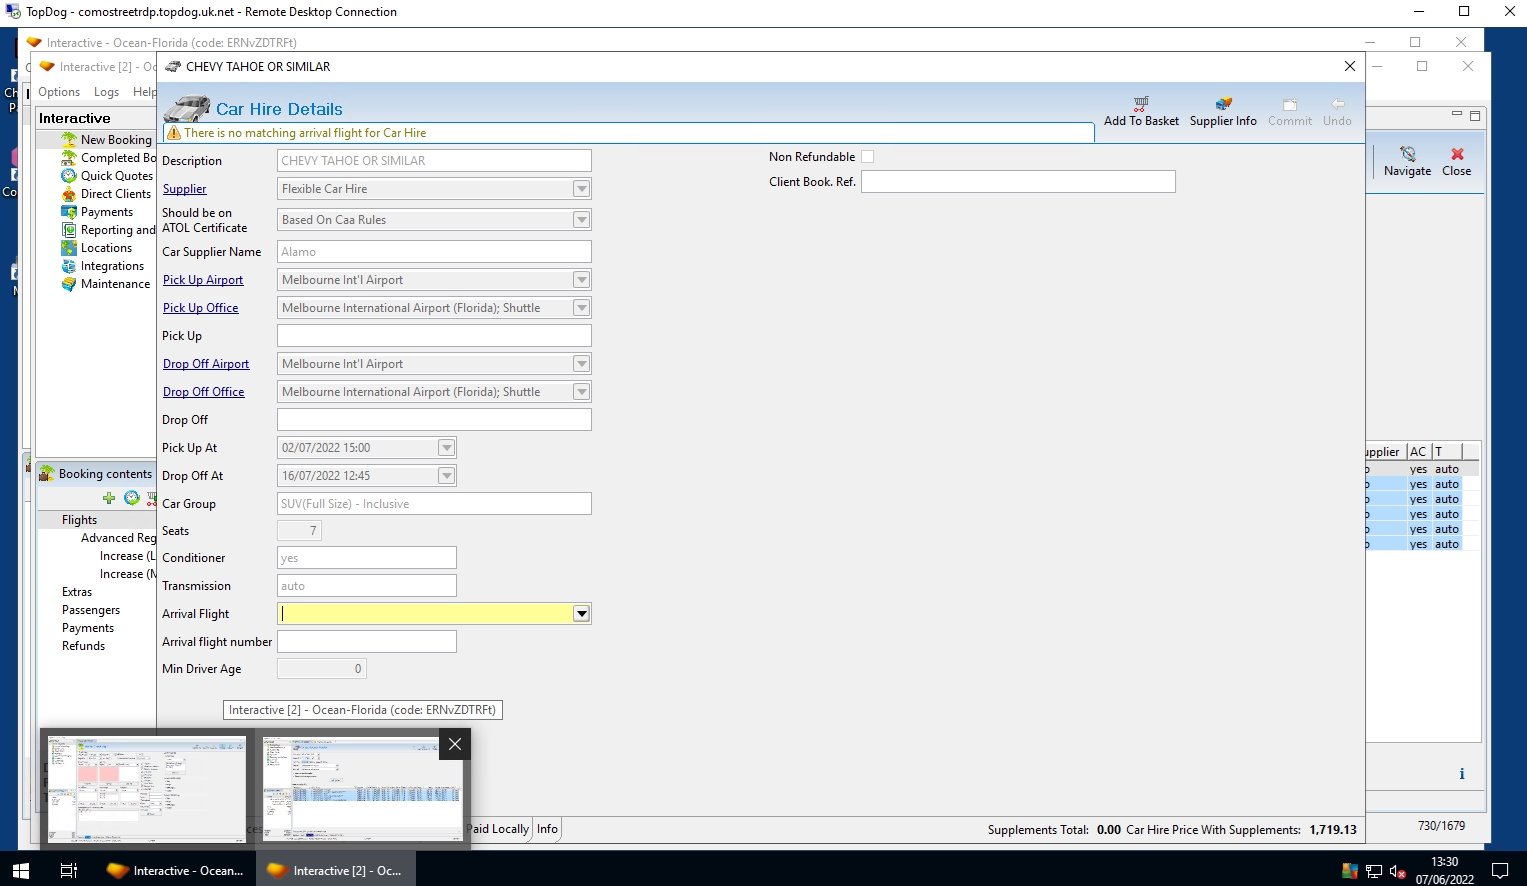Viewport: 1527px width, 886px height.
Task: Open the Arrival Flight dropdown arrow
Action: pos(581,614)
